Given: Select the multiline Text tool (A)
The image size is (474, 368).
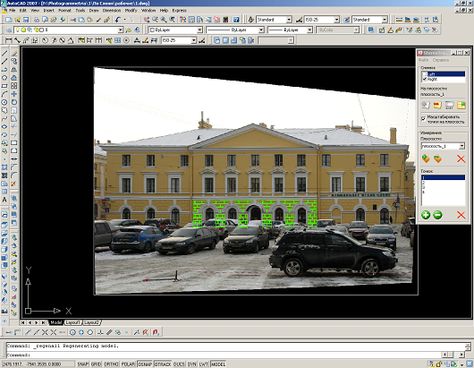Looking at the screenshot, I should pos(5,200).
